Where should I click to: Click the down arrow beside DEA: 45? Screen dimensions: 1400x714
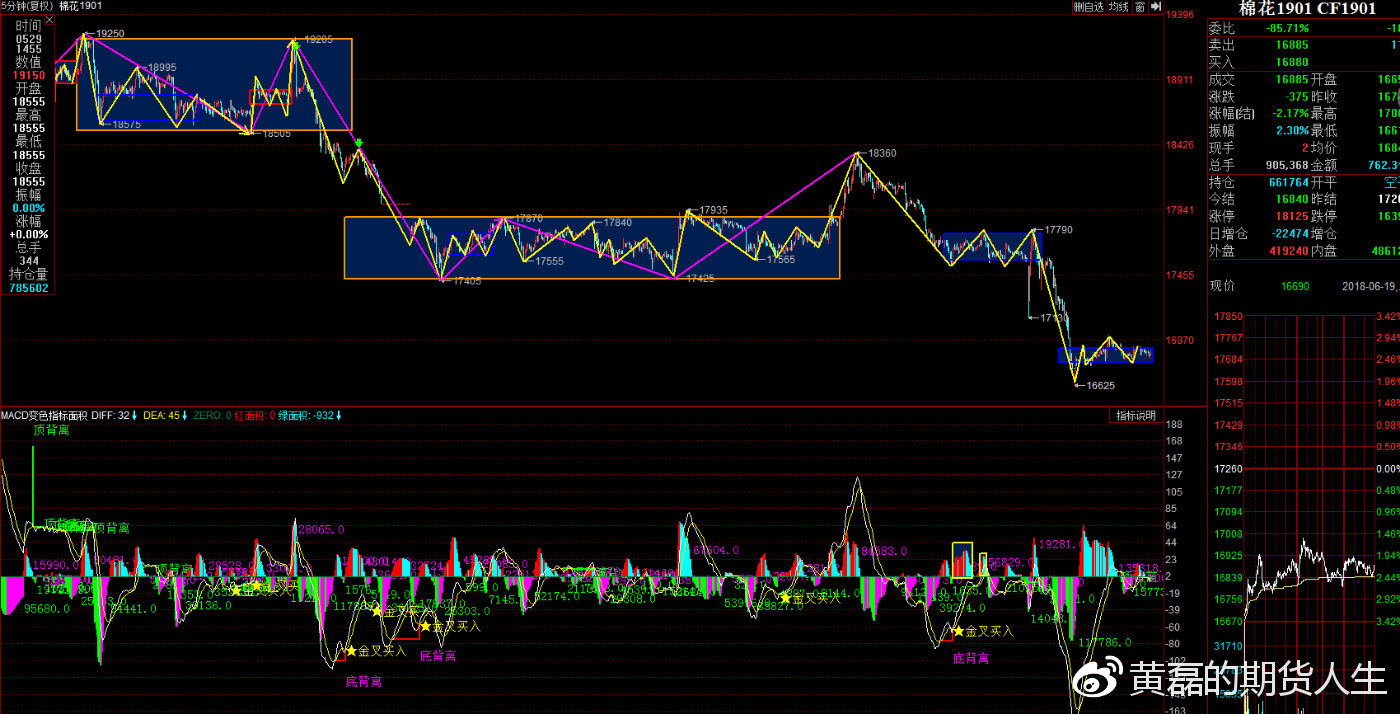[184, 415]
